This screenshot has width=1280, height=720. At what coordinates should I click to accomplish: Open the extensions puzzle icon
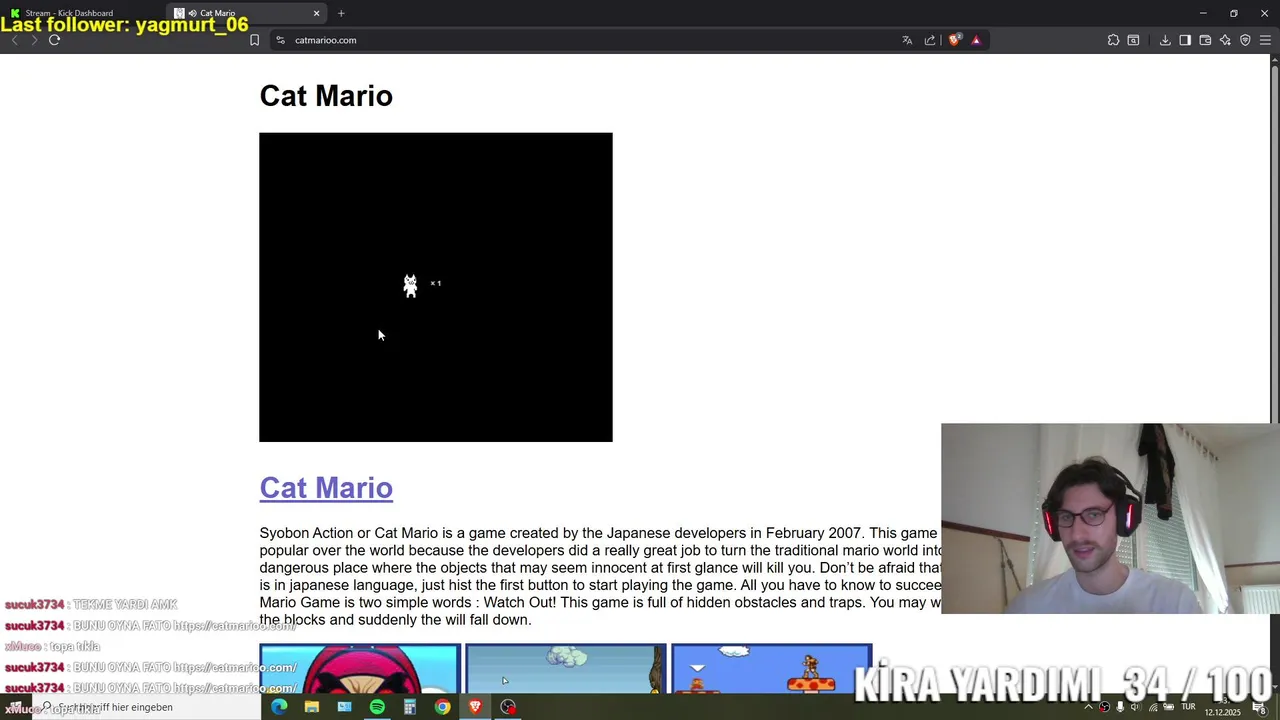1113,40
